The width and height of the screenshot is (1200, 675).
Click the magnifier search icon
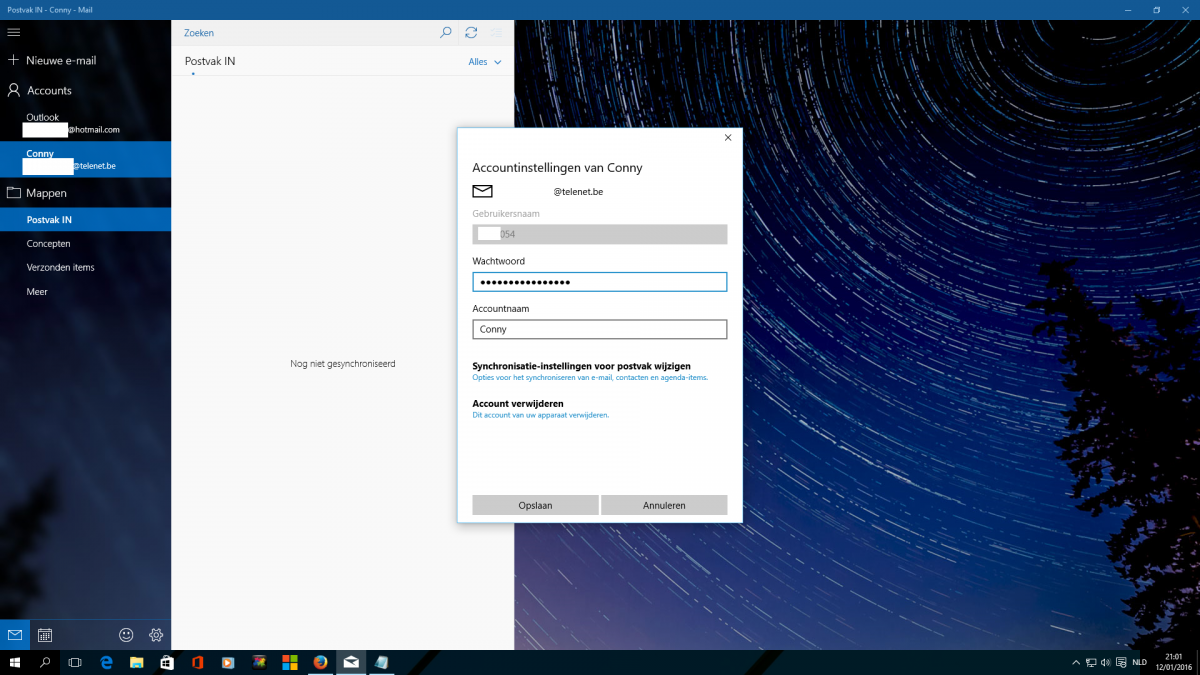[x=446, y=33]
